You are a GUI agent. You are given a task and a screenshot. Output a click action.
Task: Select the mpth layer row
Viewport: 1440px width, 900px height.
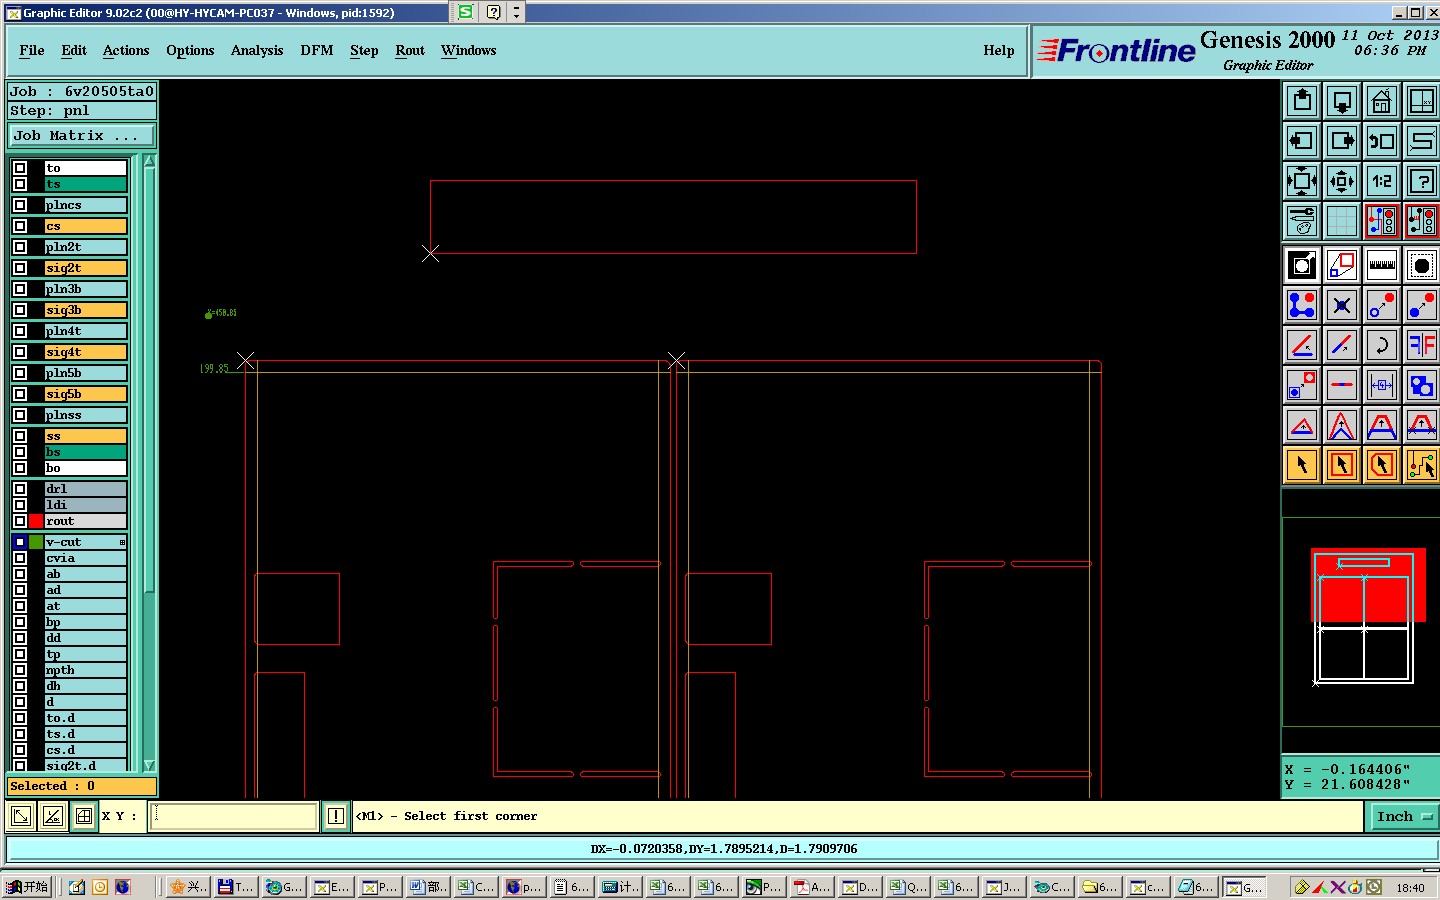point(86,670)
